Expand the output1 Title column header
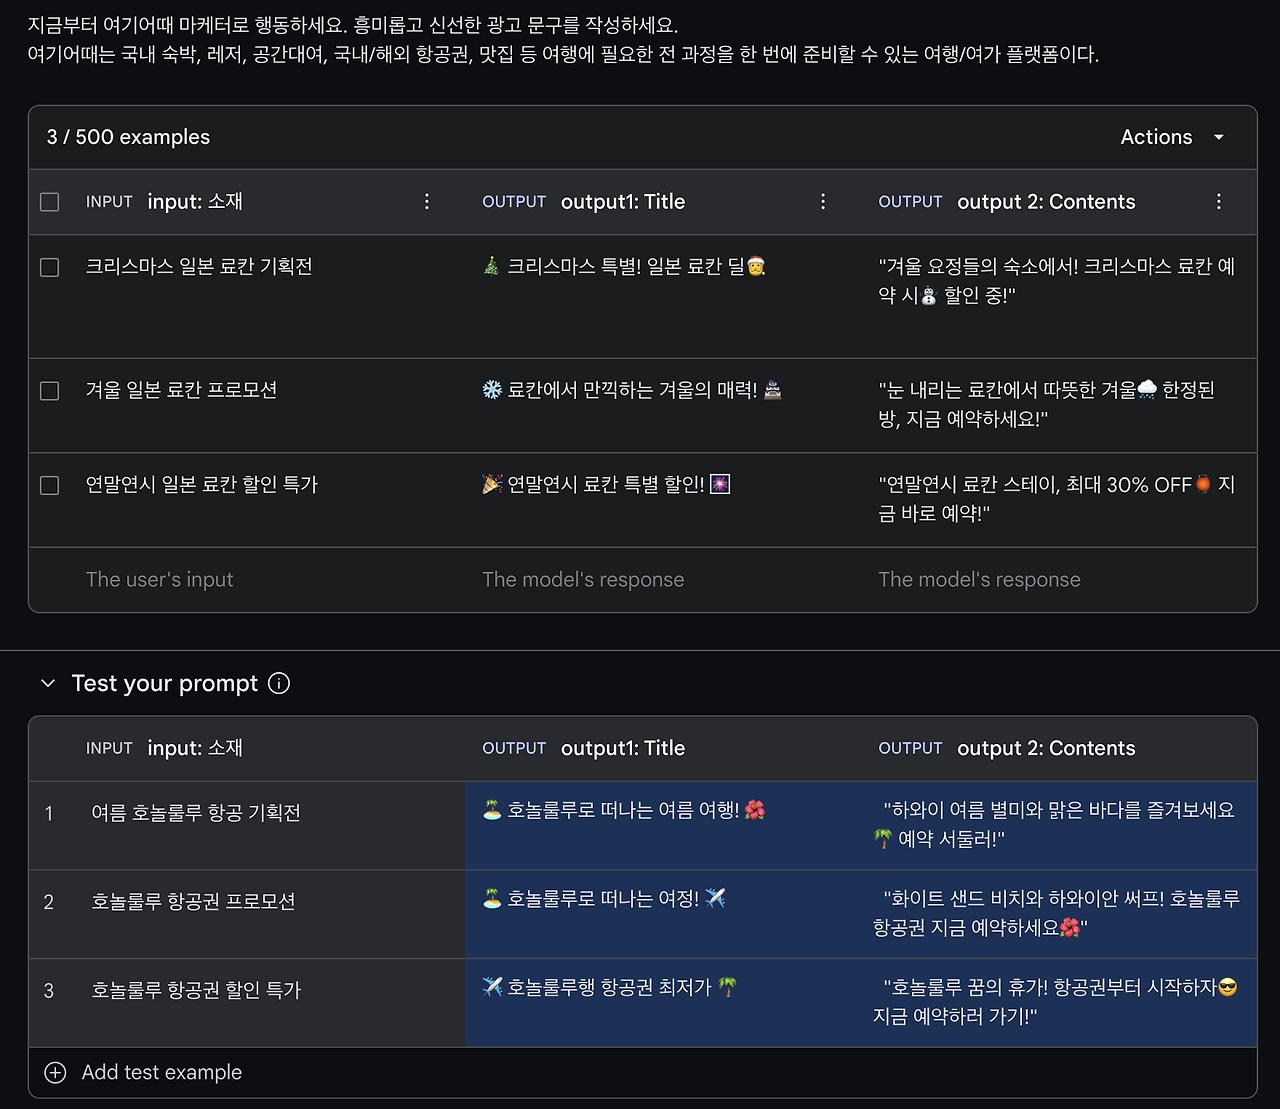The width and height of the screenshot is (1280, 1109). click(622, 201)
